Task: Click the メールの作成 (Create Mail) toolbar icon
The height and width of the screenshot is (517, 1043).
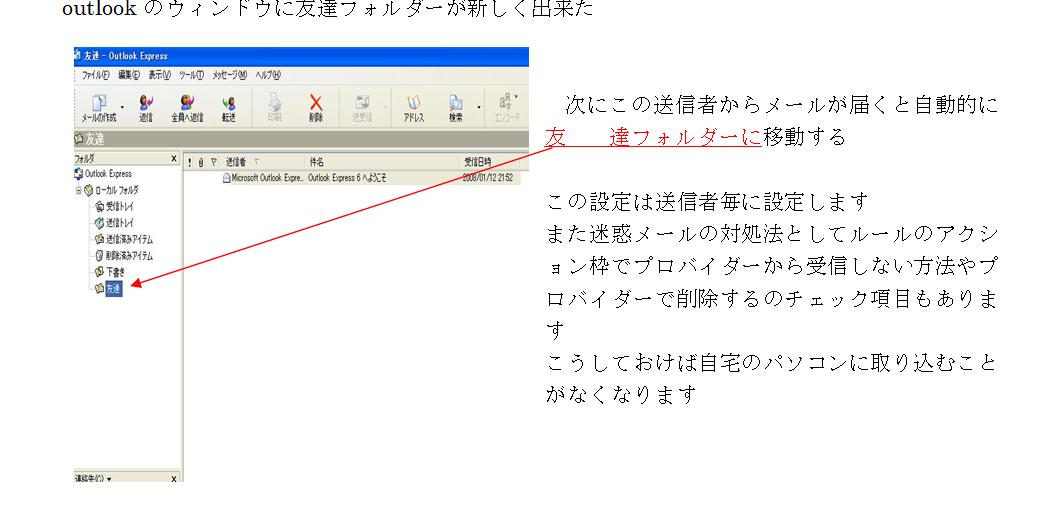Action: (x=98, y=108)
